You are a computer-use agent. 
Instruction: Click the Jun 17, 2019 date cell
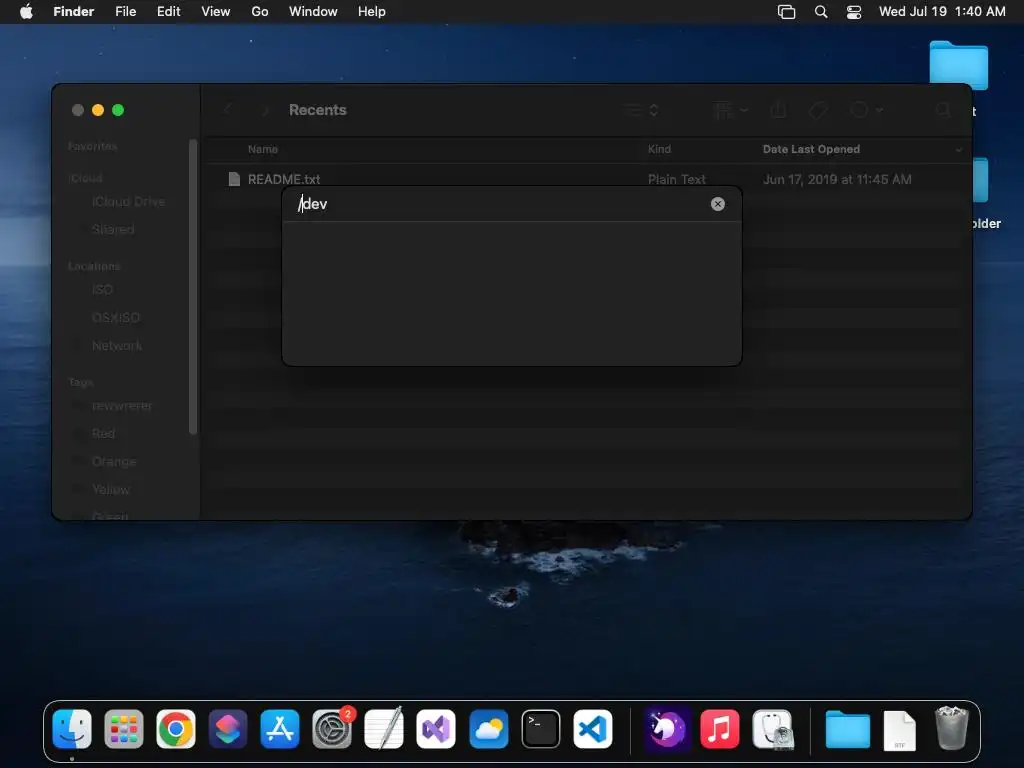click(837, 179)
